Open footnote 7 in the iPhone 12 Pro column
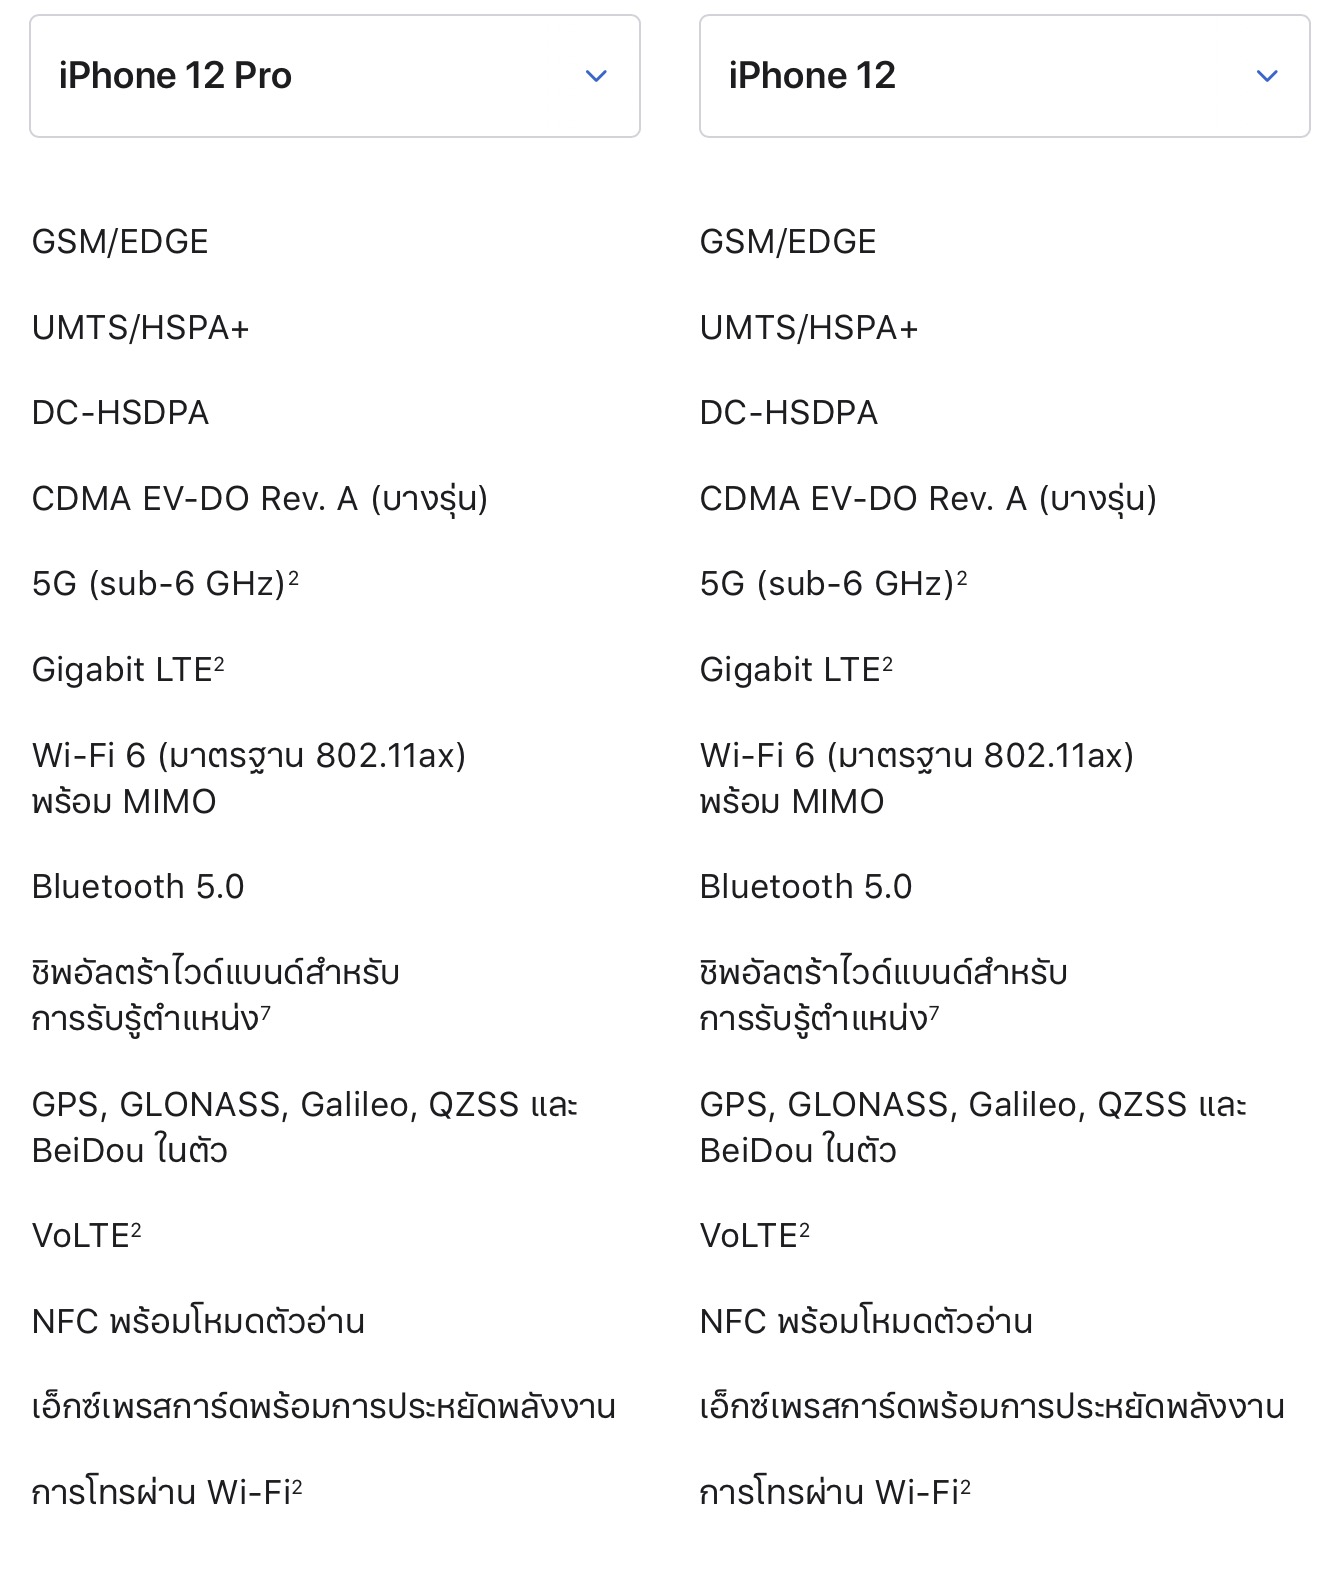 pyautogui.click(x=265, y=1013)
